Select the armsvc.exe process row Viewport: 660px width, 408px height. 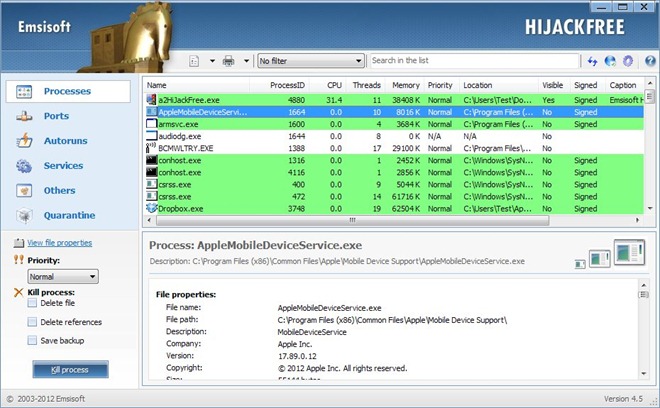click(x=394, y=124)
